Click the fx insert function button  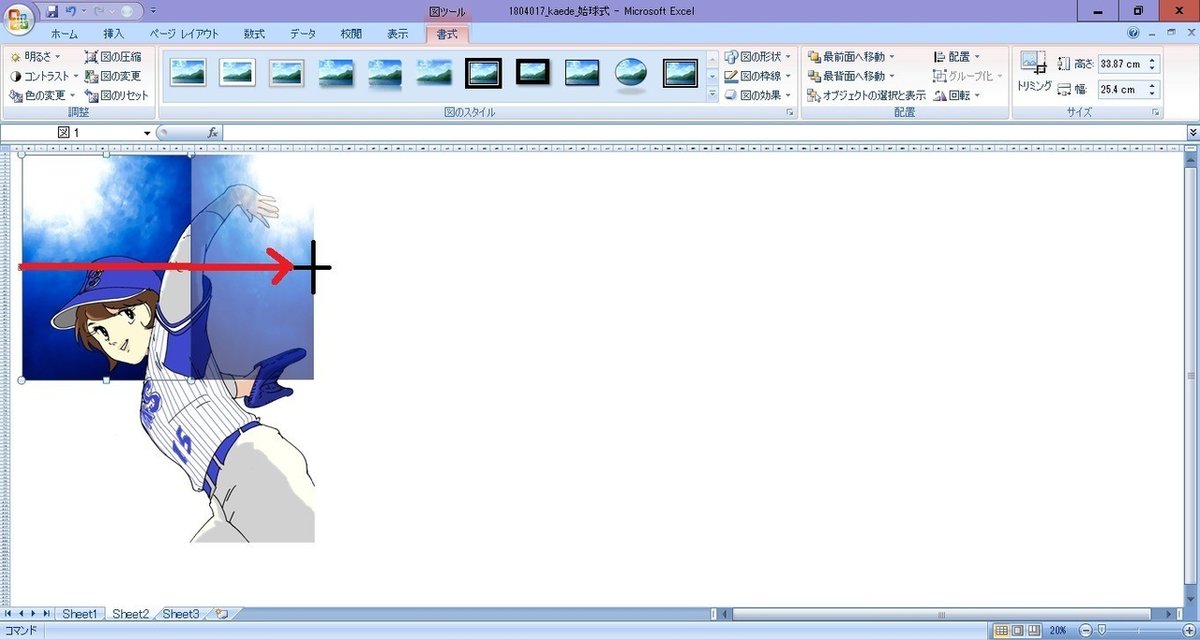[212, 133]
